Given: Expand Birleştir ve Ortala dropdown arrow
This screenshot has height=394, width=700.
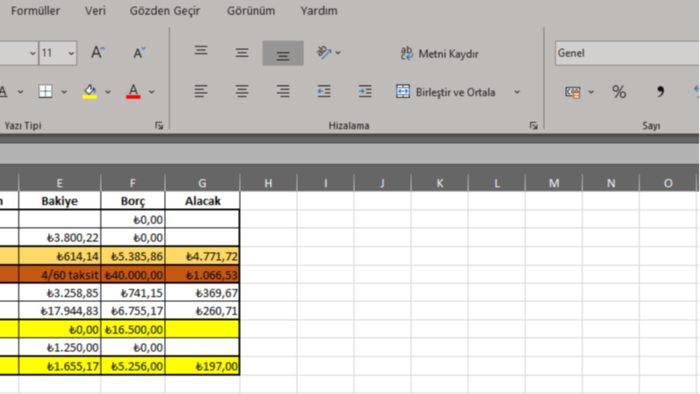Looking at the screenshot, I should 517,92.
